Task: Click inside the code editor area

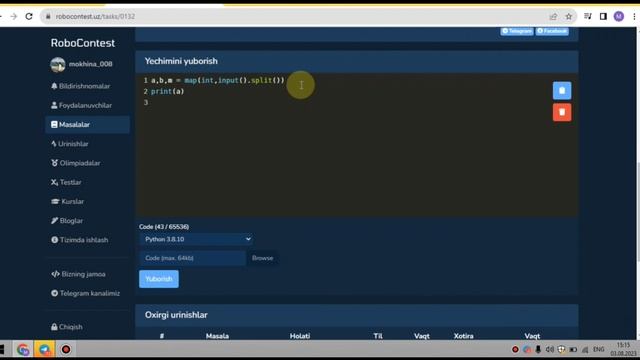Action: pyautogui.click(x=357, y=145)
